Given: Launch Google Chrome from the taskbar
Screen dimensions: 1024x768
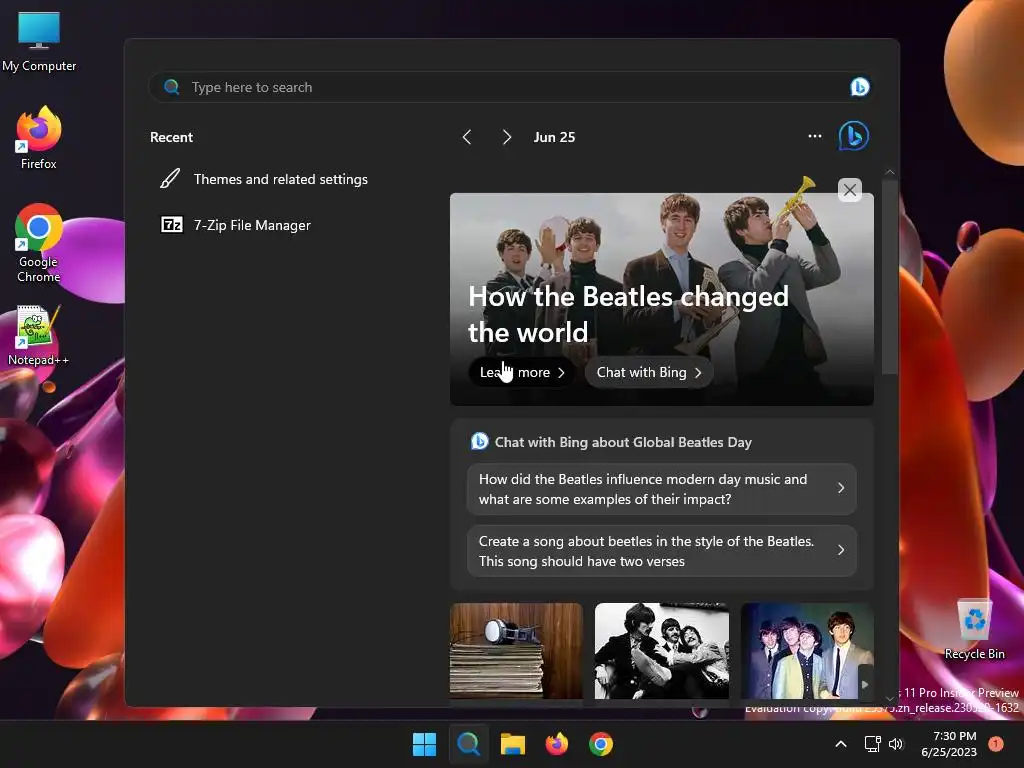Looking at the screenshot, I should point(601,744).
